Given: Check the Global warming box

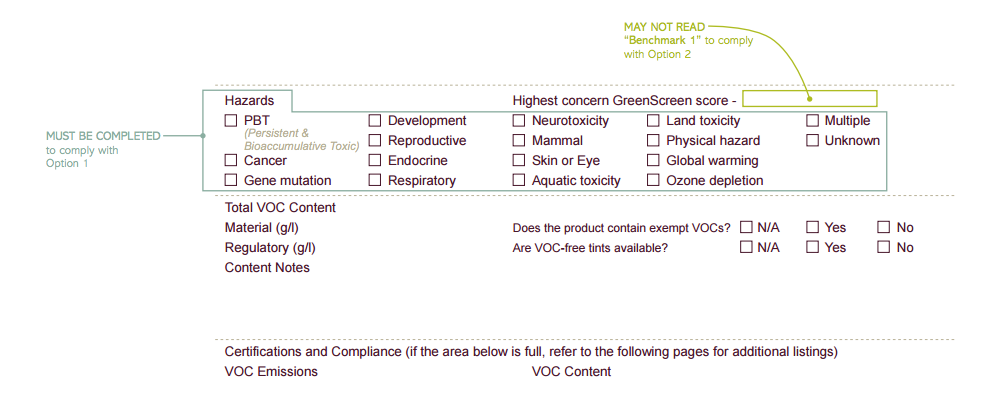Looking at the screenshot, I should [653, 160].
